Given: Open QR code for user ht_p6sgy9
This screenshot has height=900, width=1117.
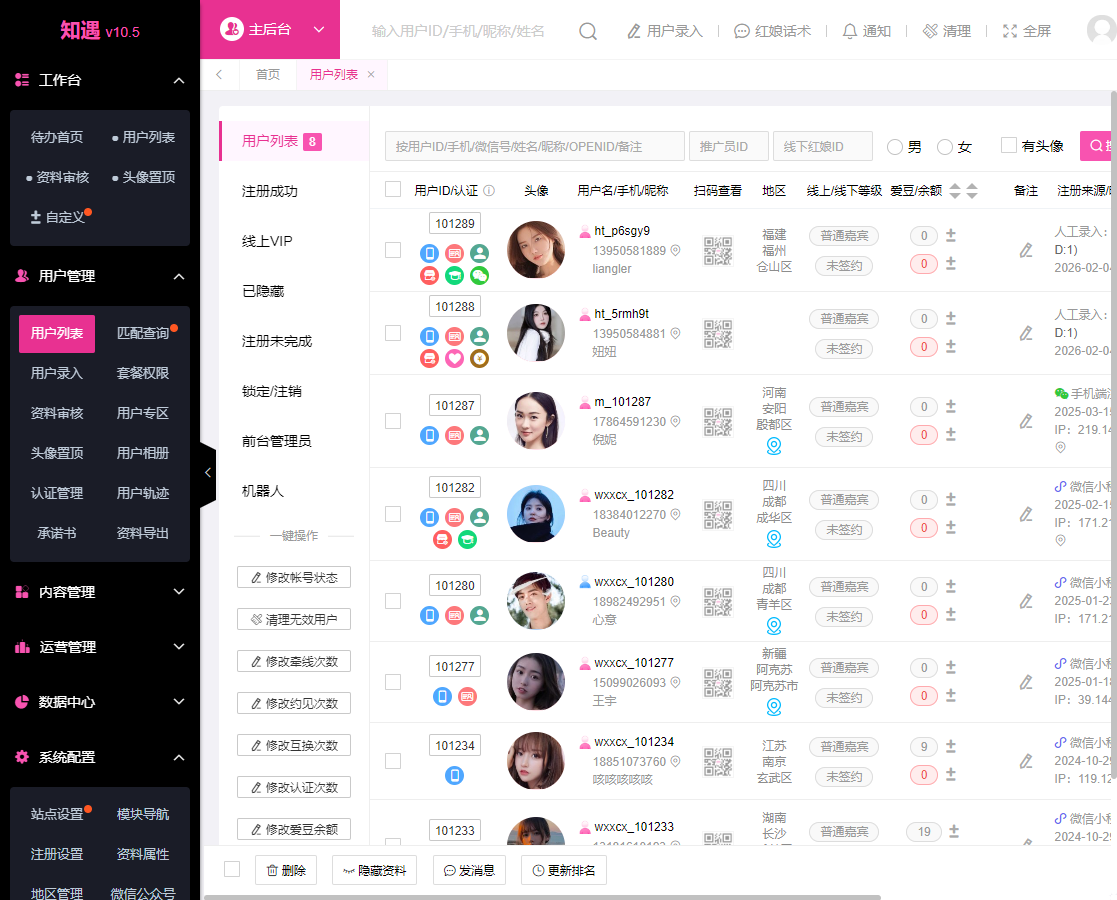Looking at the screenshot, I should [x=717, y=250].
